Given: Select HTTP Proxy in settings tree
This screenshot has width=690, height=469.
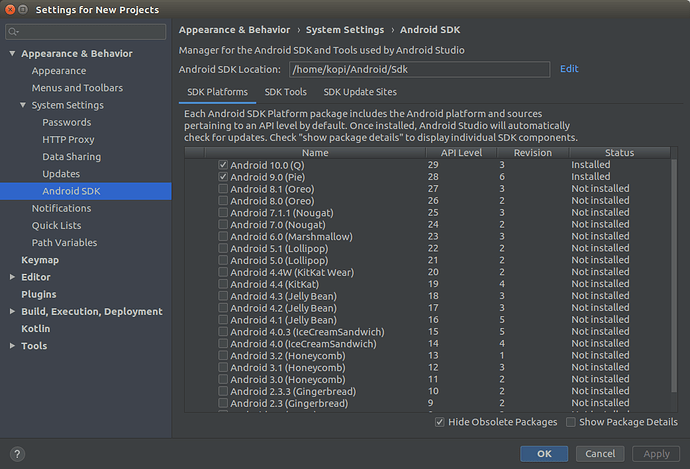Looking at the screenshot, I should (68, 139).
